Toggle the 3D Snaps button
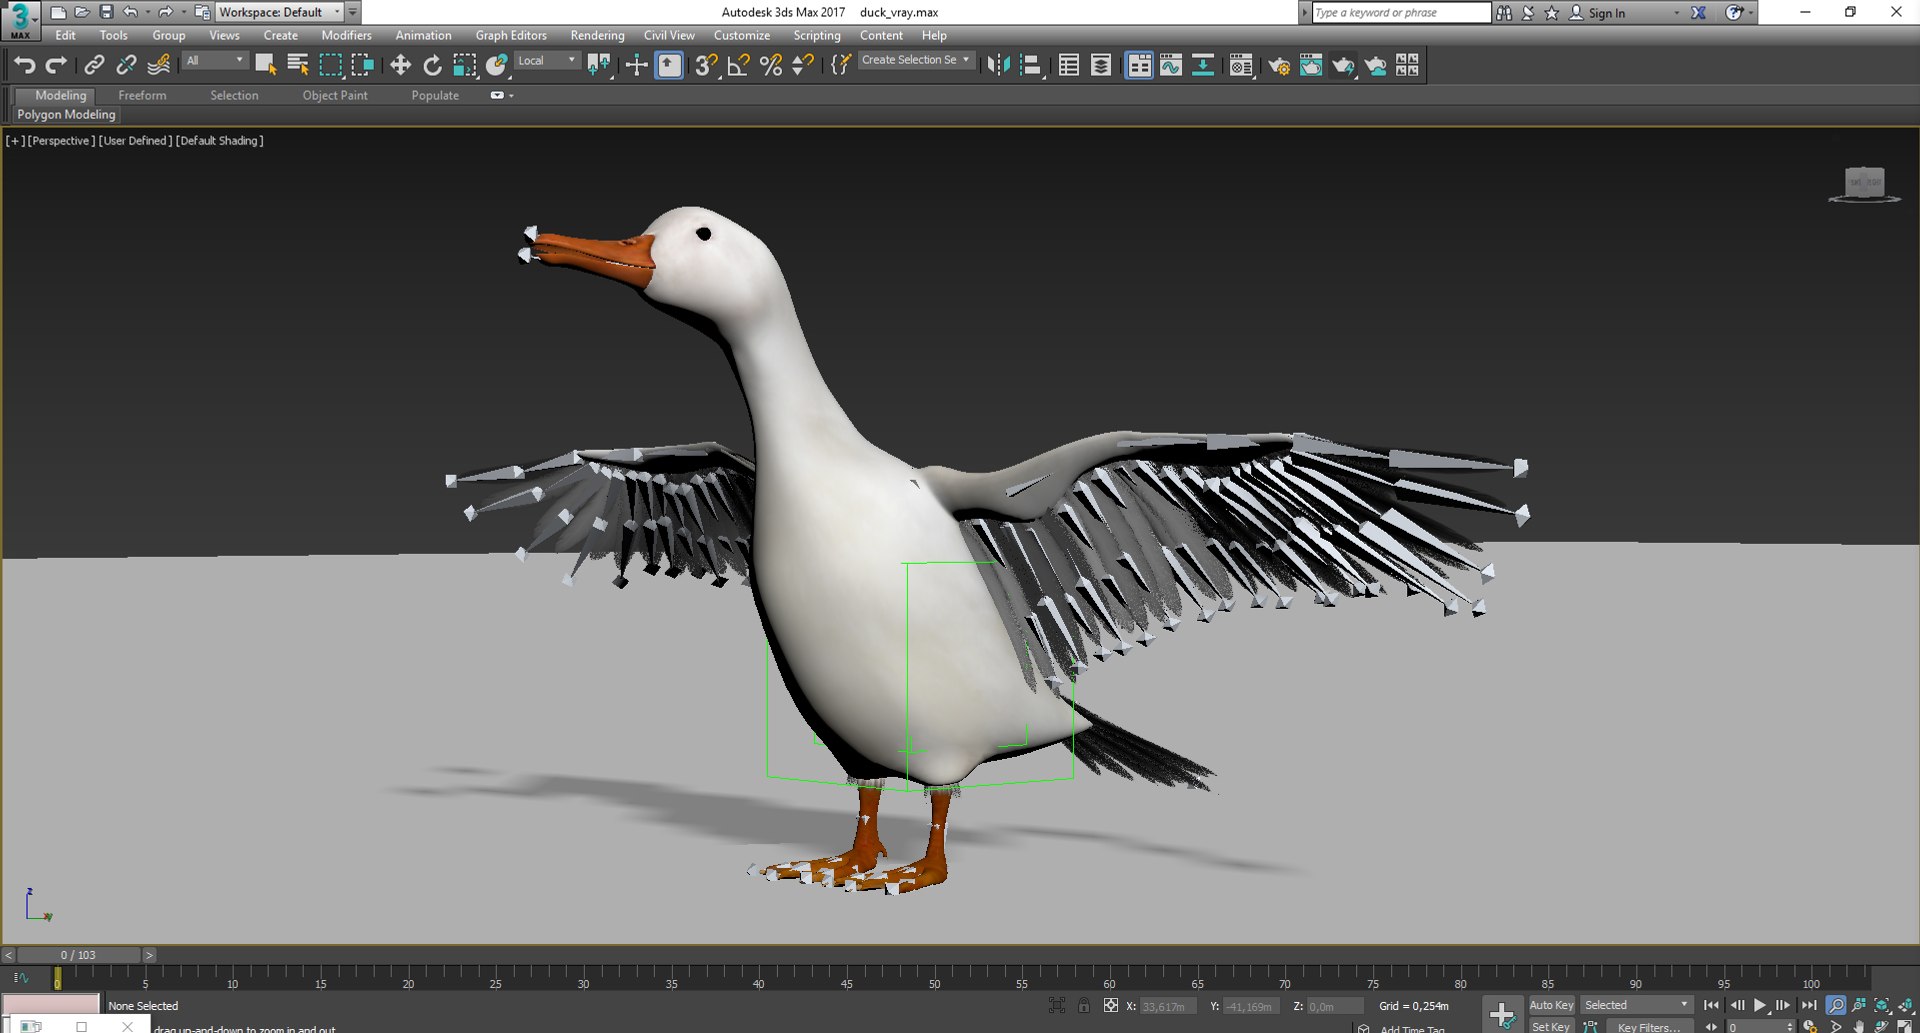The width and height of the screenshot is (1920, 1033). 706,65
